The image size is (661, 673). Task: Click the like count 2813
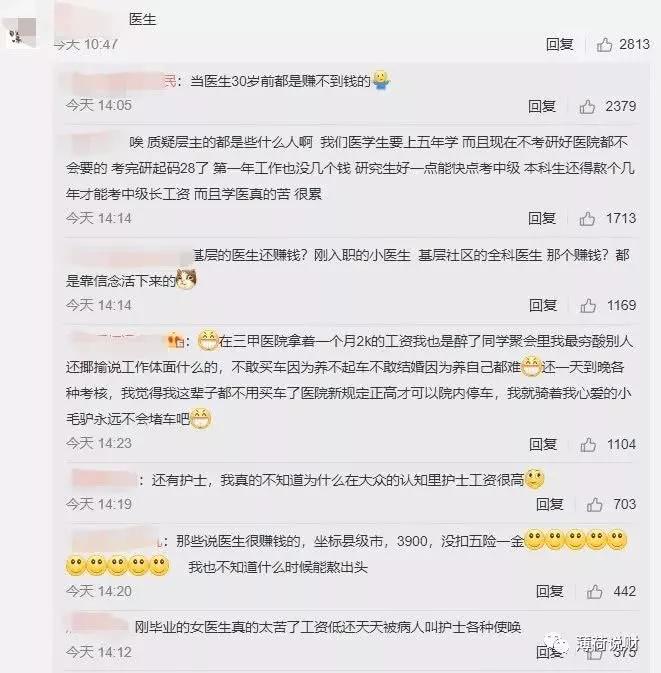coord(634,44)
